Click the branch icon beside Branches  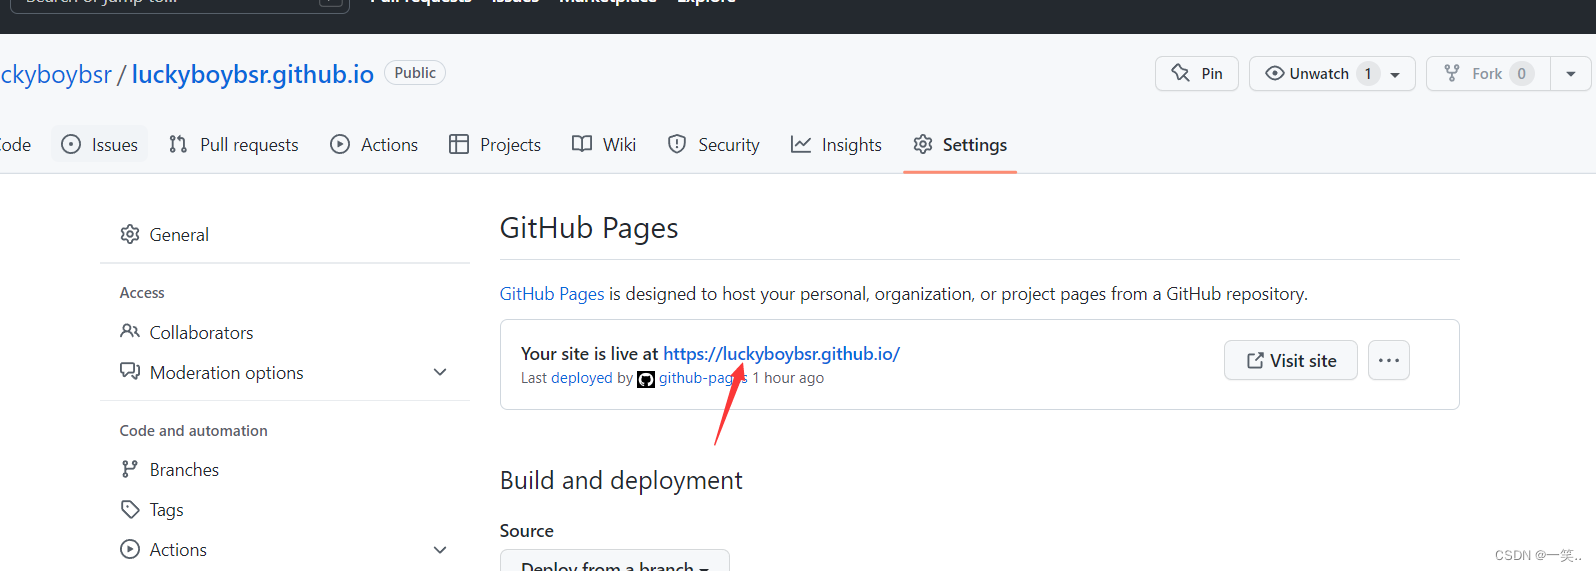coord(130,469)
